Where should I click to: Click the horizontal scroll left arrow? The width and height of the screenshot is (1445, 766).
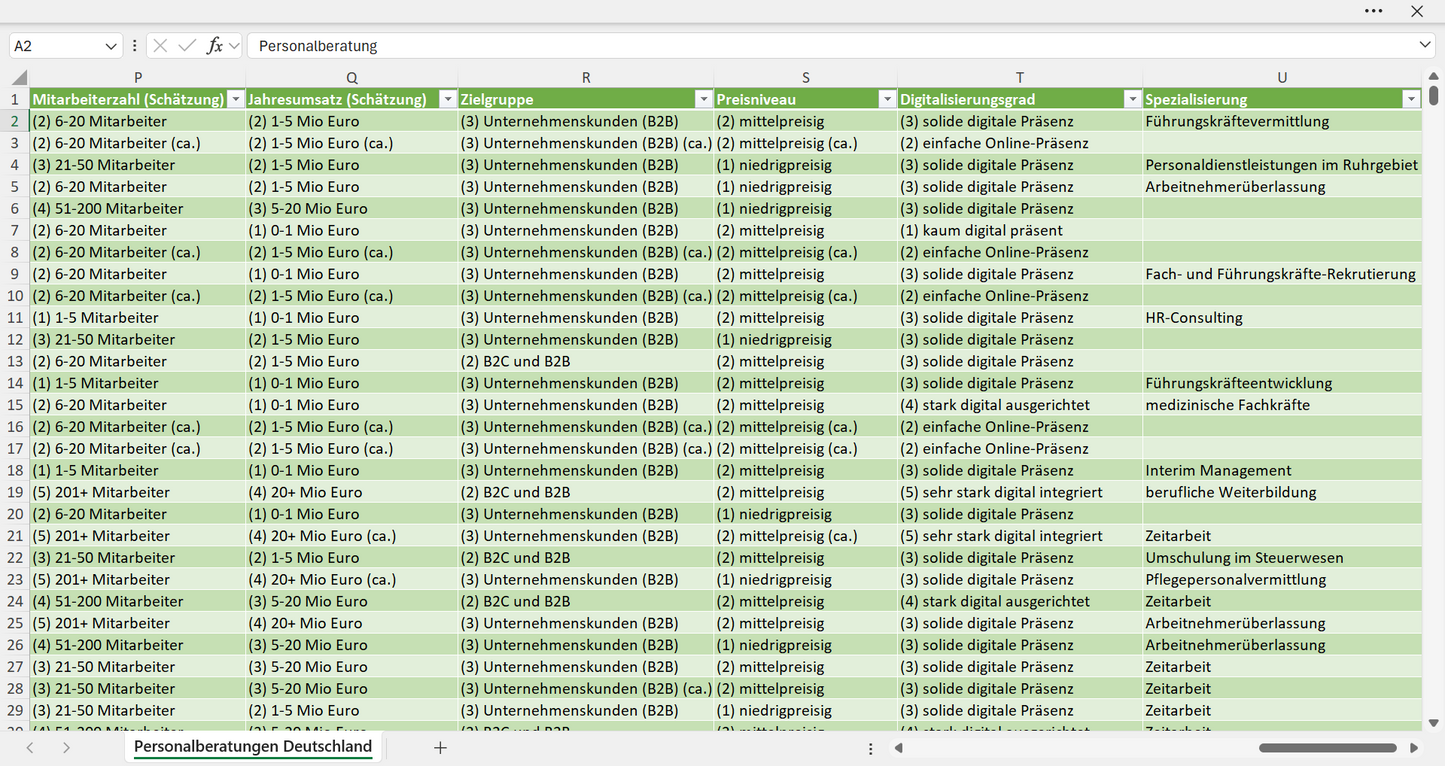coord(898,748)
